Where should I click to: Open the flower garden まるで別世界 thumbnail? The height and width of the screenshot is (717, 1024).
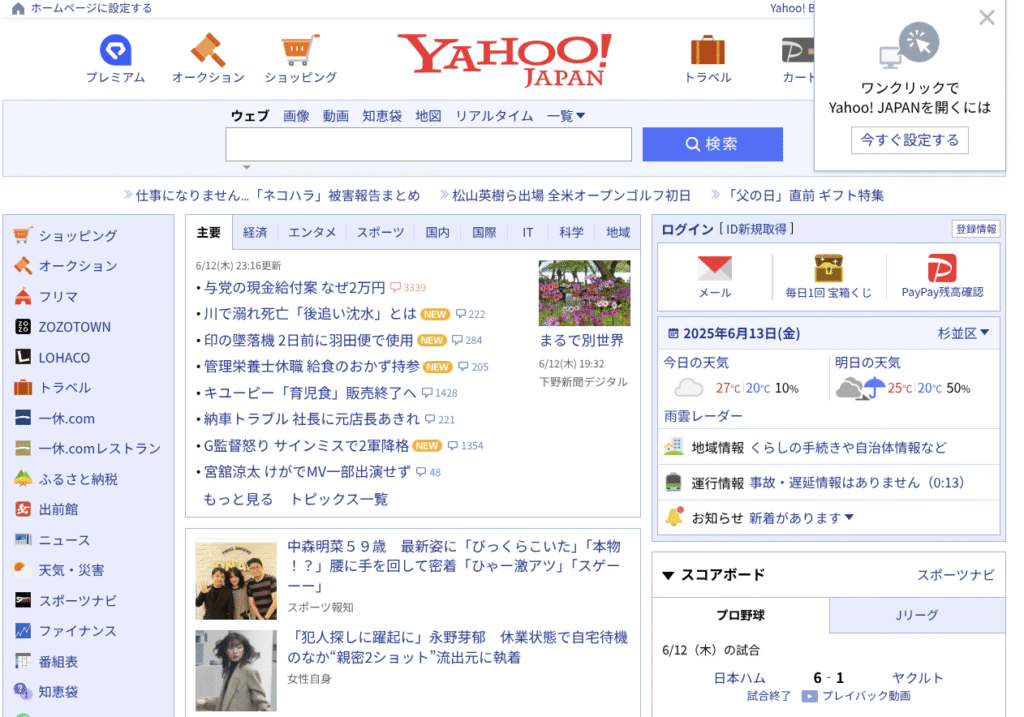(x=584, y=293)
